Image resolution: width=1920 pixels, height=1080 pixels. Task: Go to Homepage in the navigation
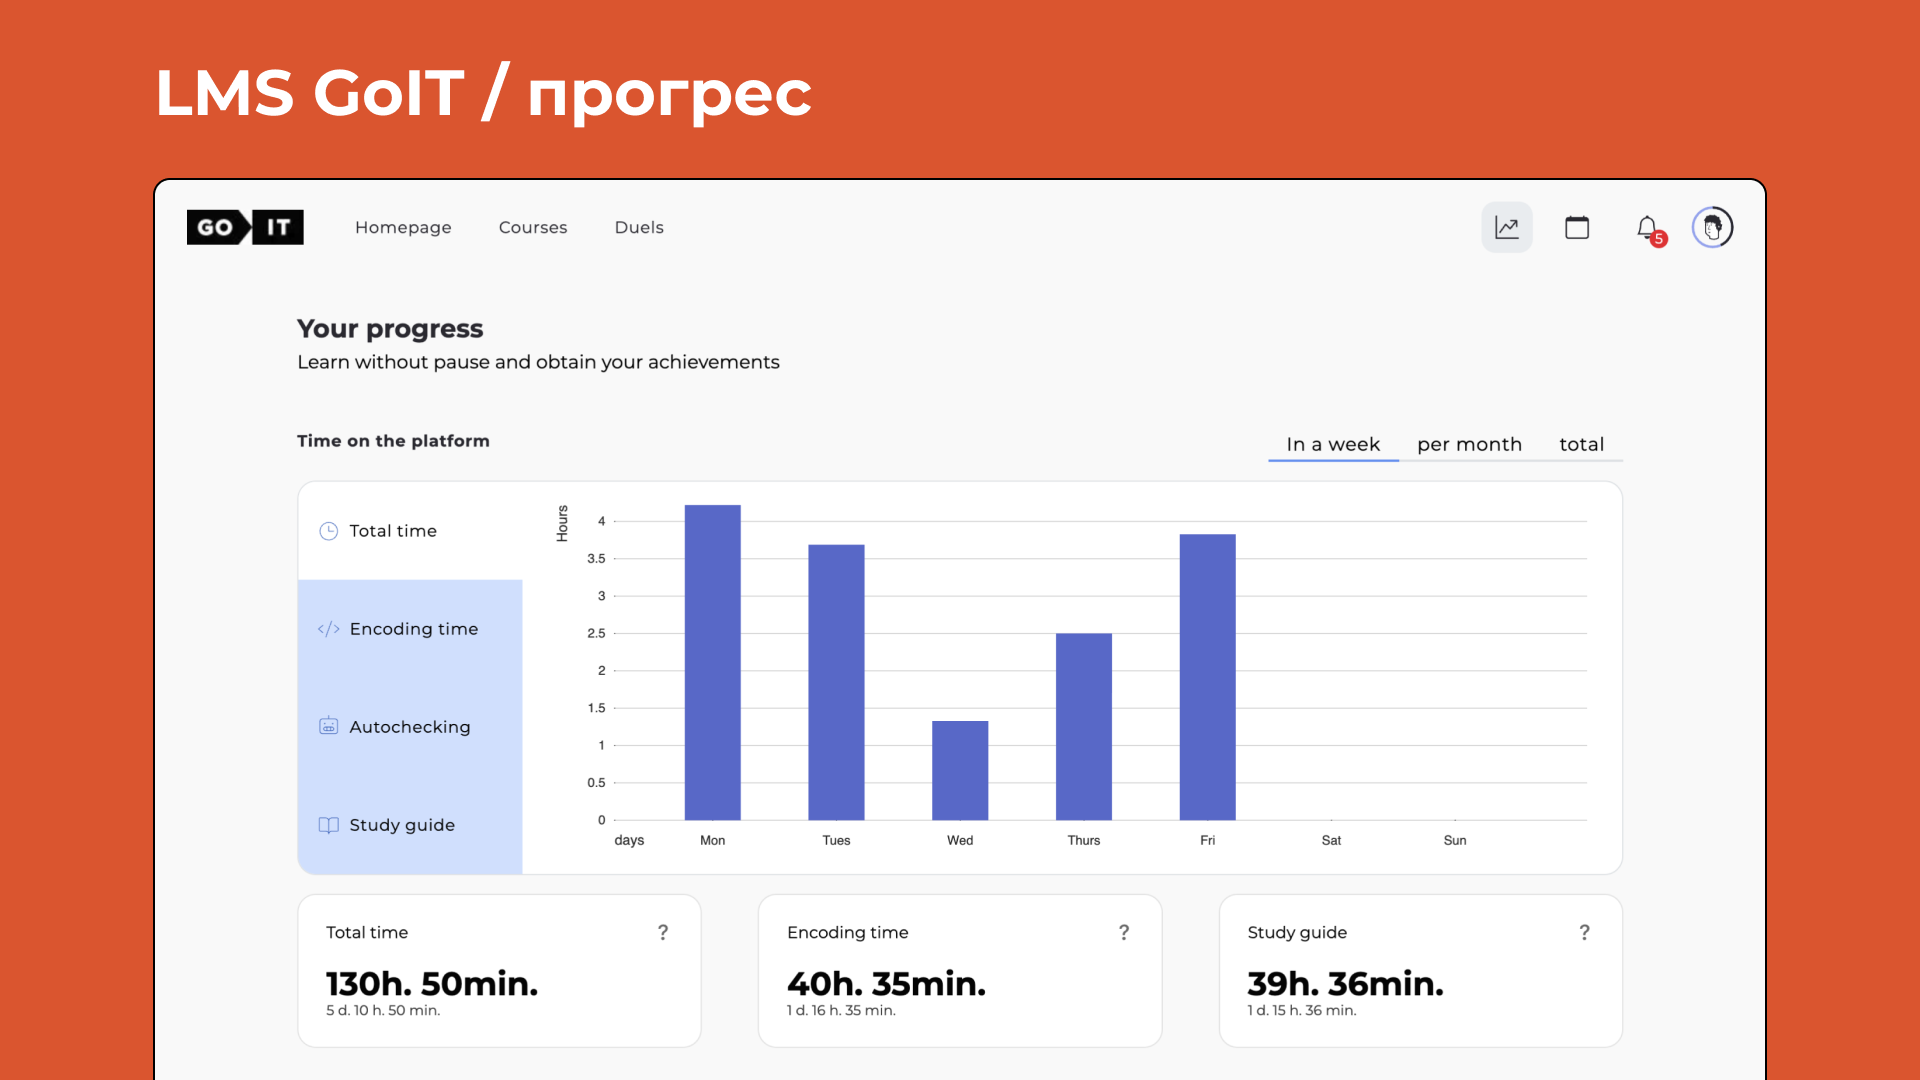tap(403, 227)
